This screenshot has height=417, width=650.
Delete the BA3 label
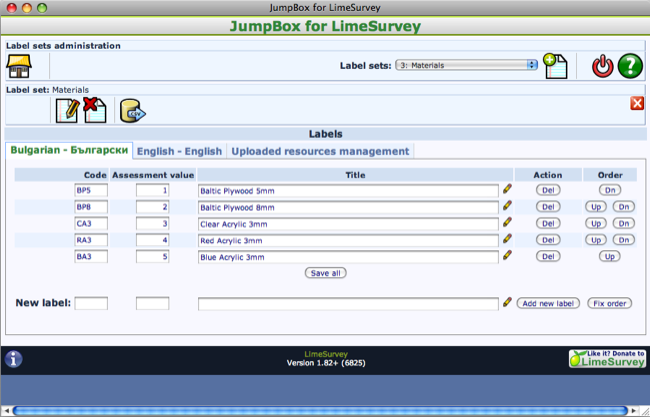pos(548,257)
